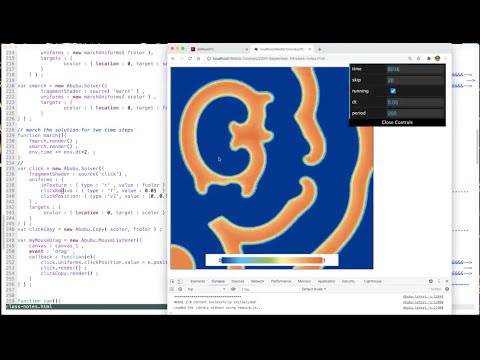Open the user profile avatar menu
480x360 pixels.
pyautogui.click(x=437, y=58)
